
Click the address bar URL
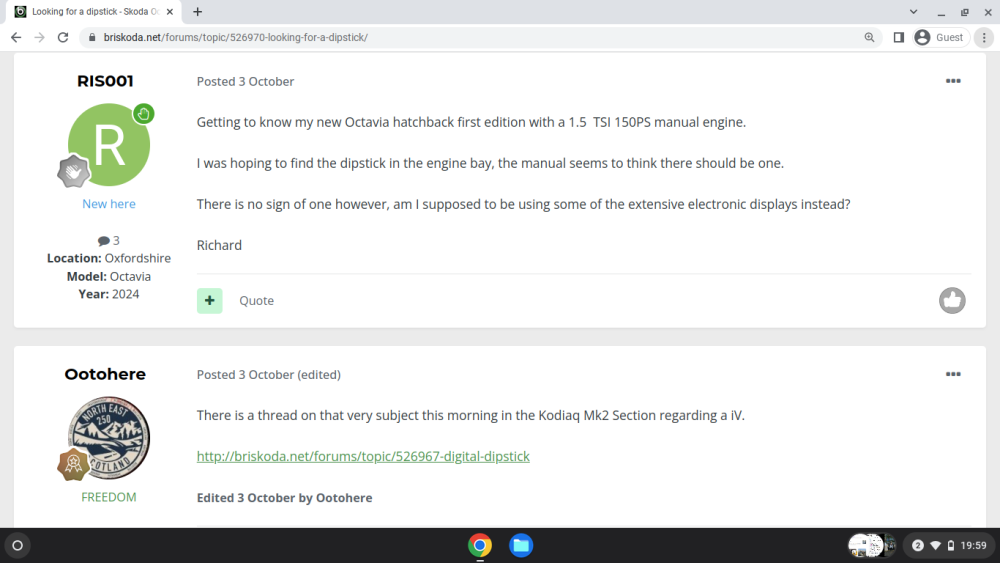point(235,38)
